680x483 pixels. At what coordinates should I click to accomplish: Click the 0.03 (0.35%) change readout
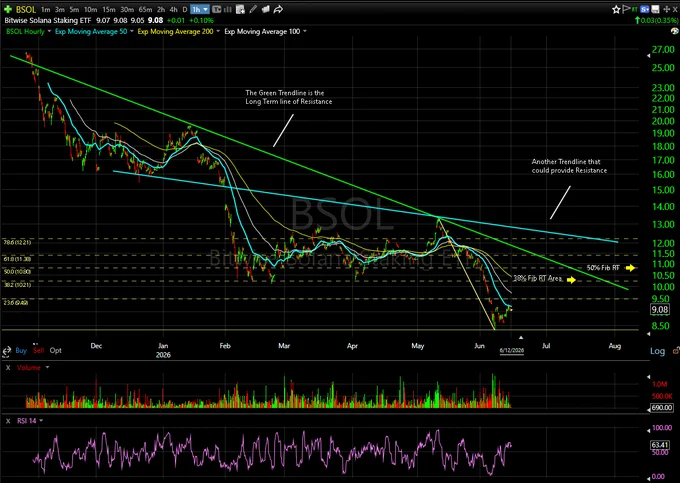[657, 20]
